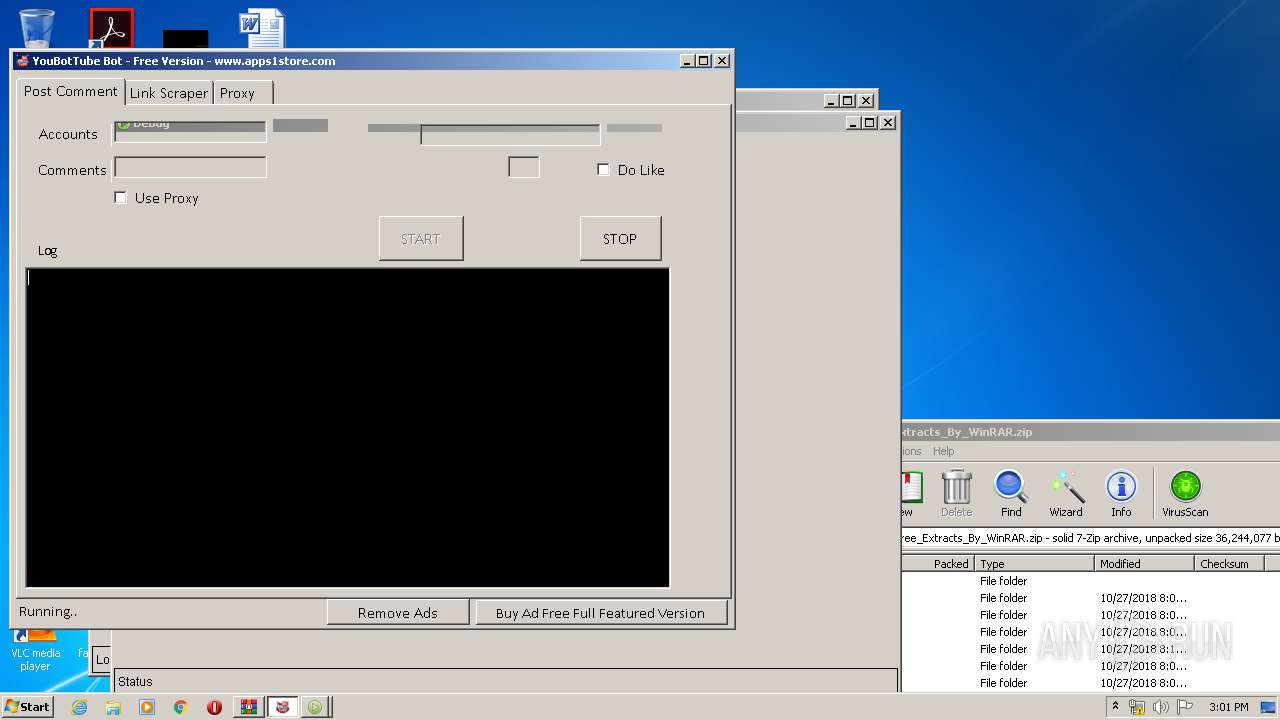Open Action Center flag tray icon
The height and width of the screenshot is (720, 1280).
1184,707
